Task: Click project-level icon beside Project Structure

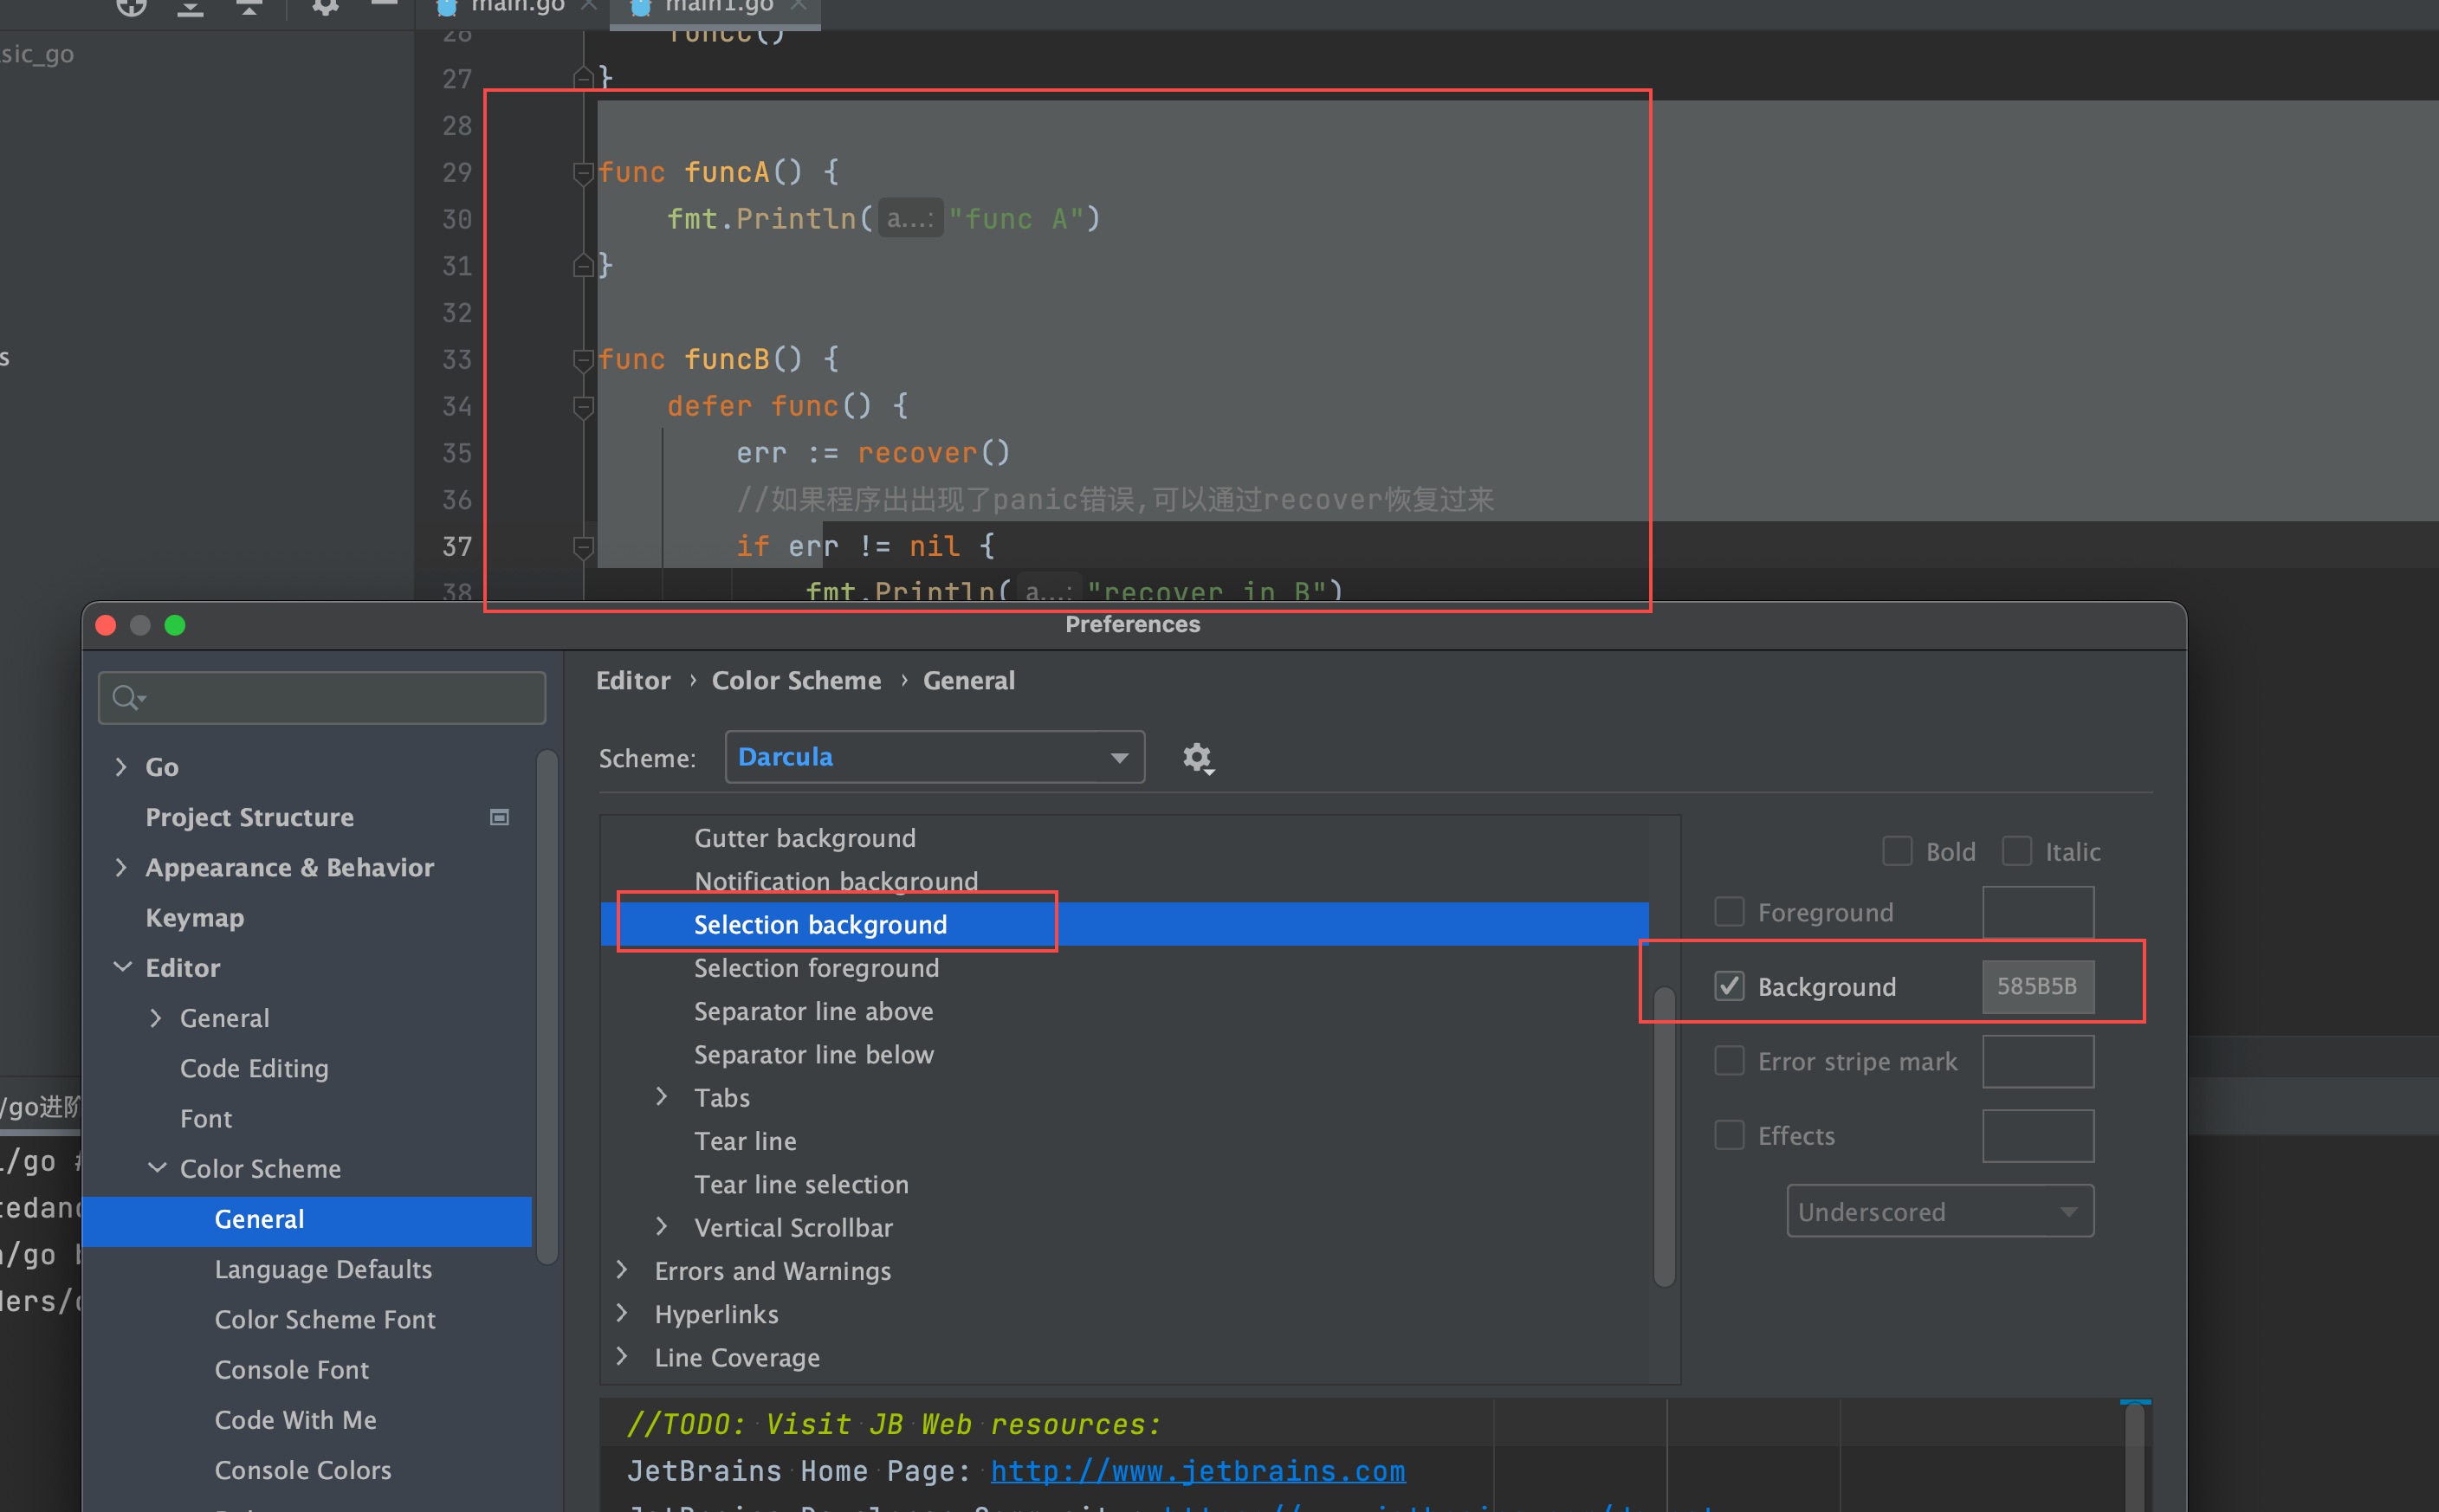Action: click(499, 817)
